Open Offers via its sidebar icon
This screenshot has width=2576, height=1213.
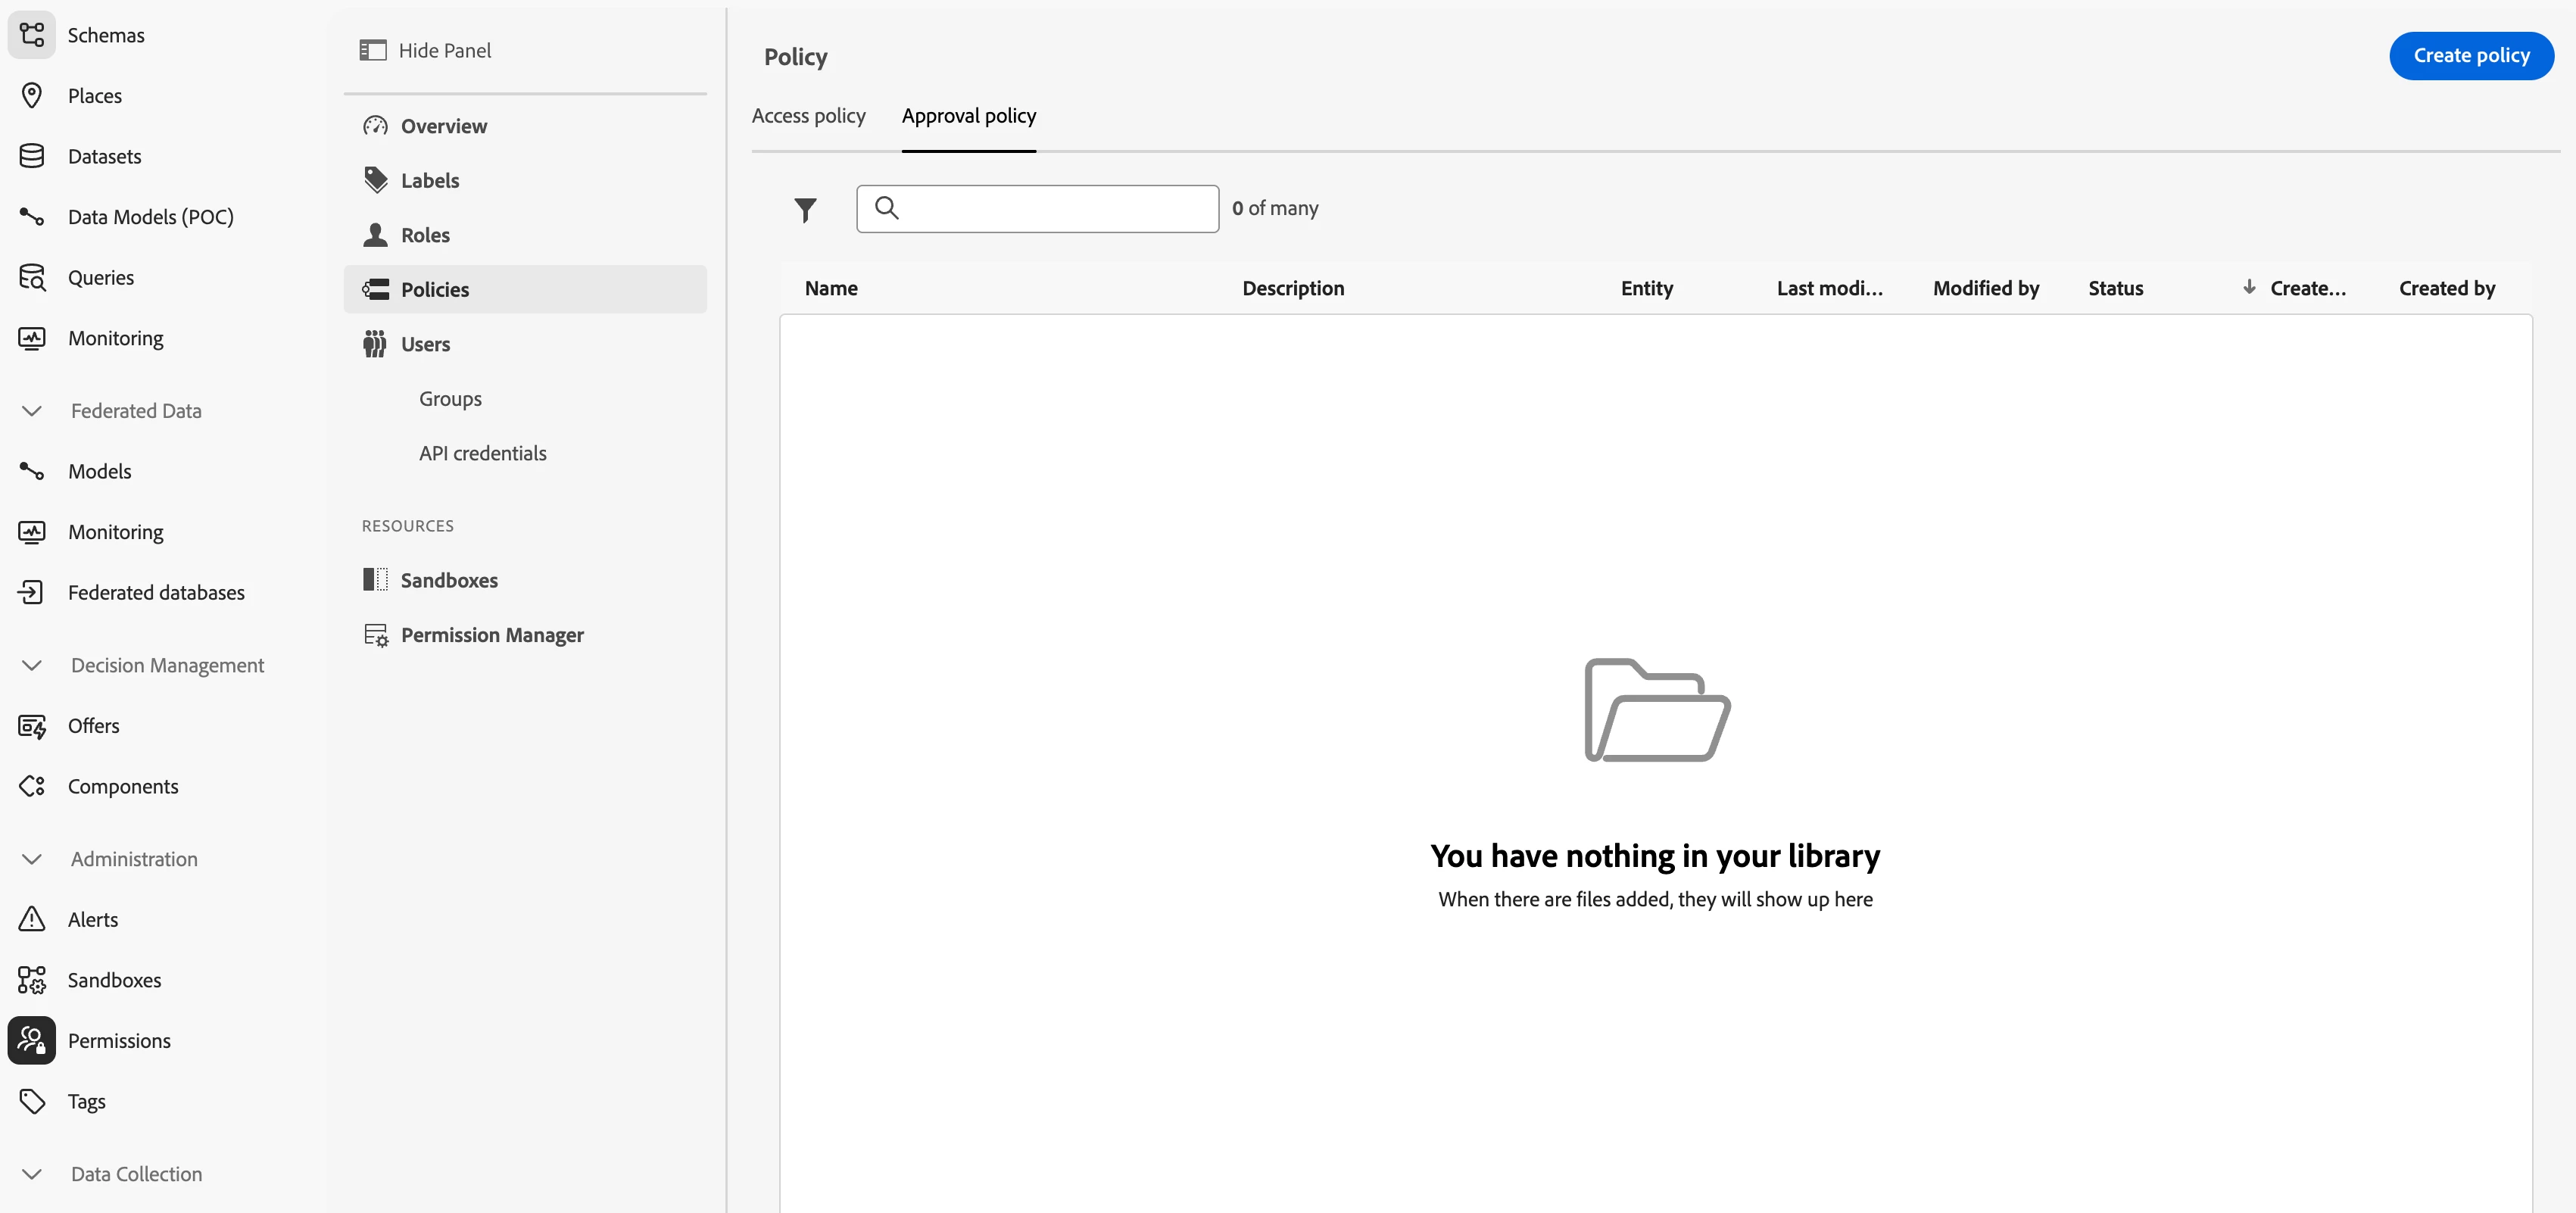point(32,726)
